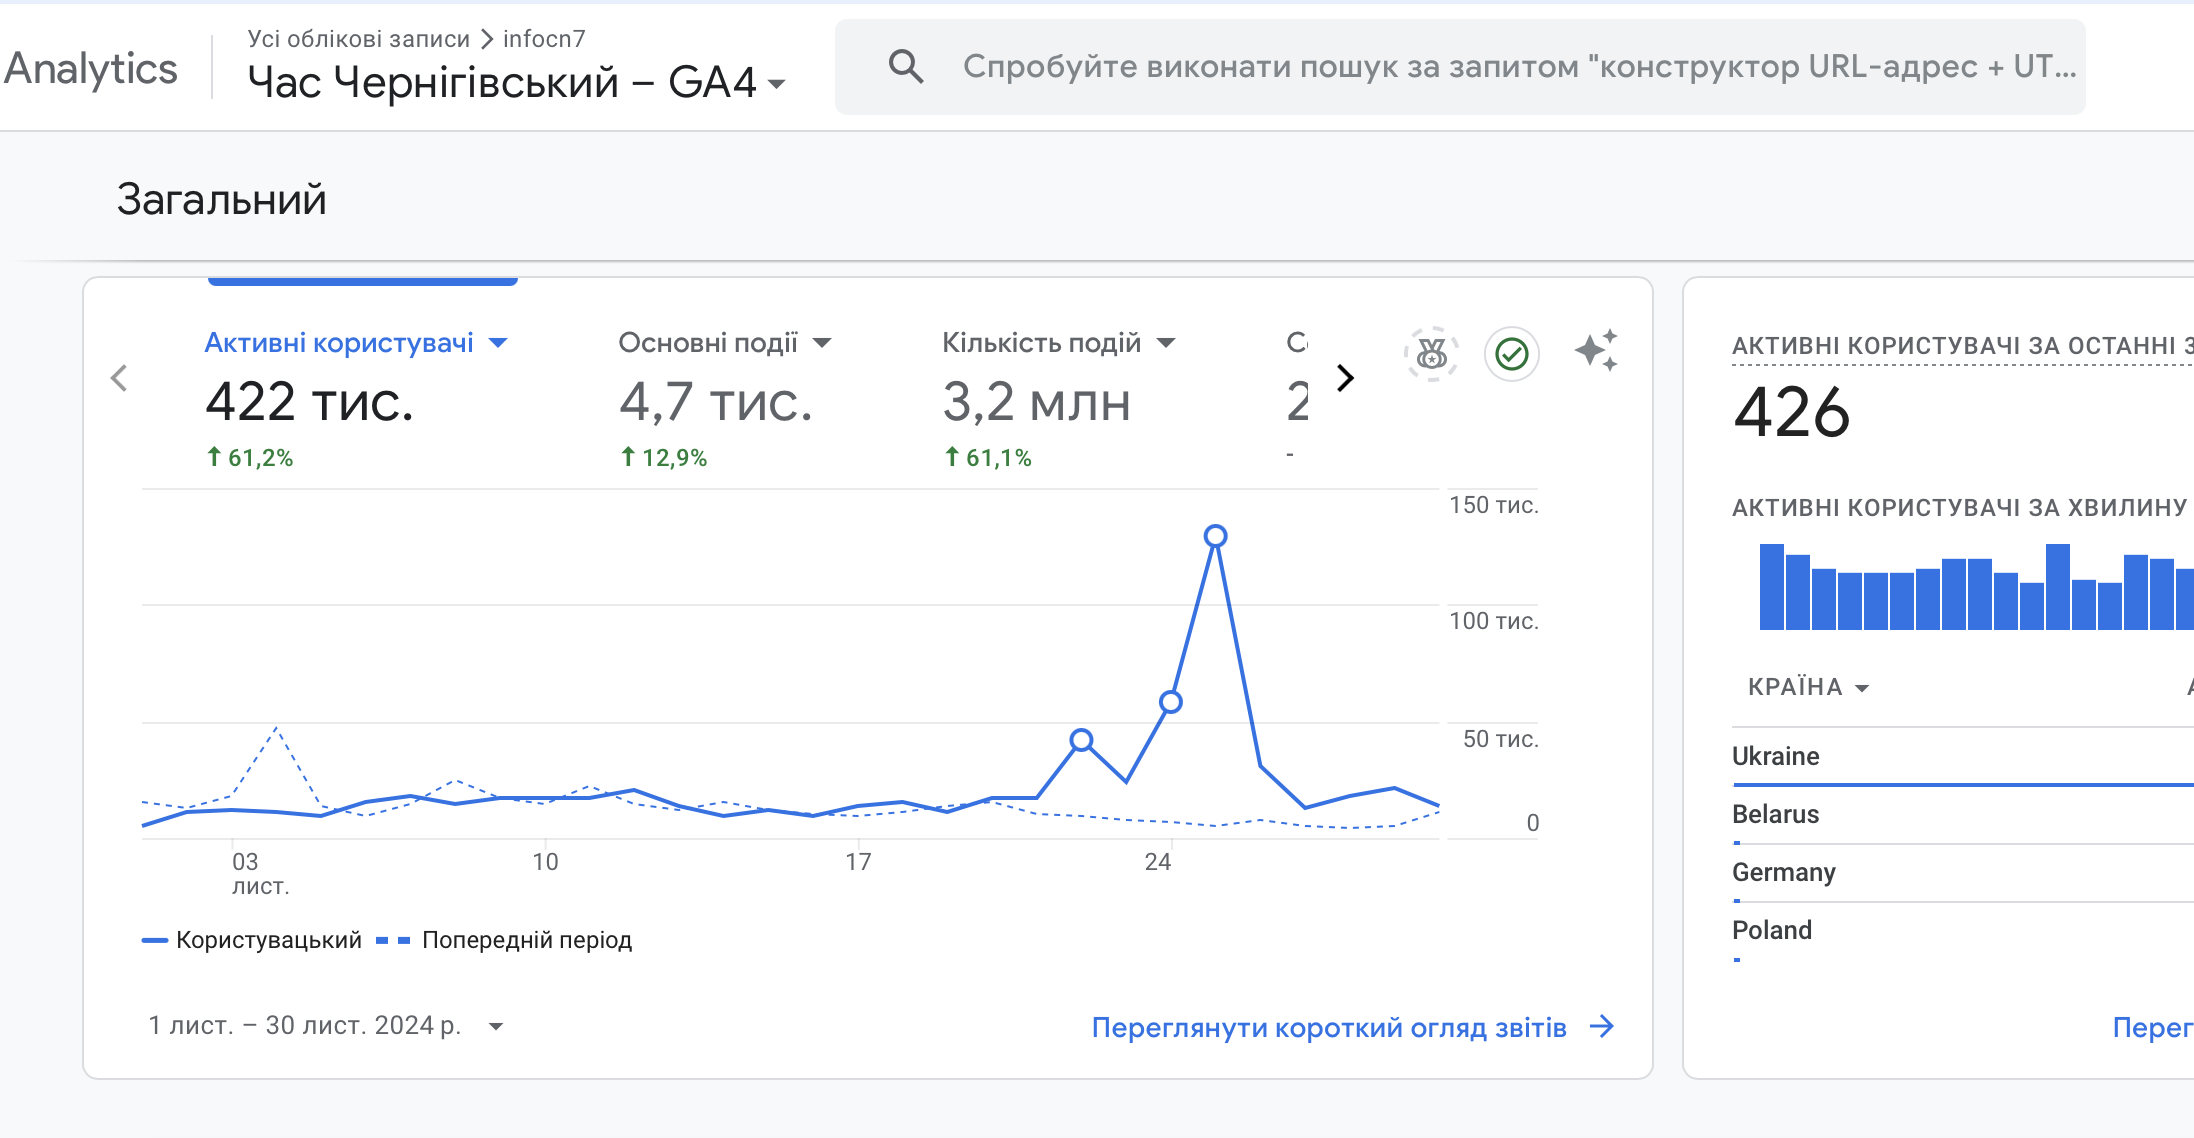Open Усі облікові записи breadcrumb
Viewport: 2194px width, 1138px height.
(358, 39)
